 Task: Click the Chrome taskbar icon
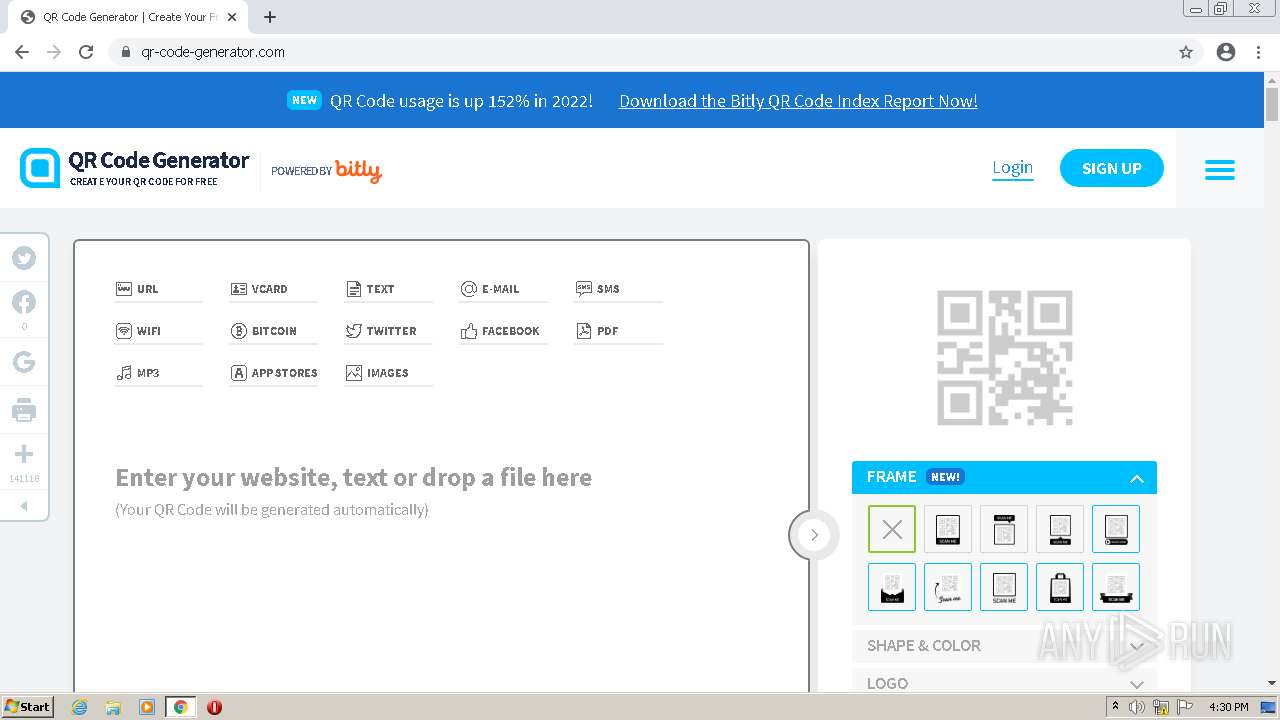pyautogui.click(x=180, y=707)
